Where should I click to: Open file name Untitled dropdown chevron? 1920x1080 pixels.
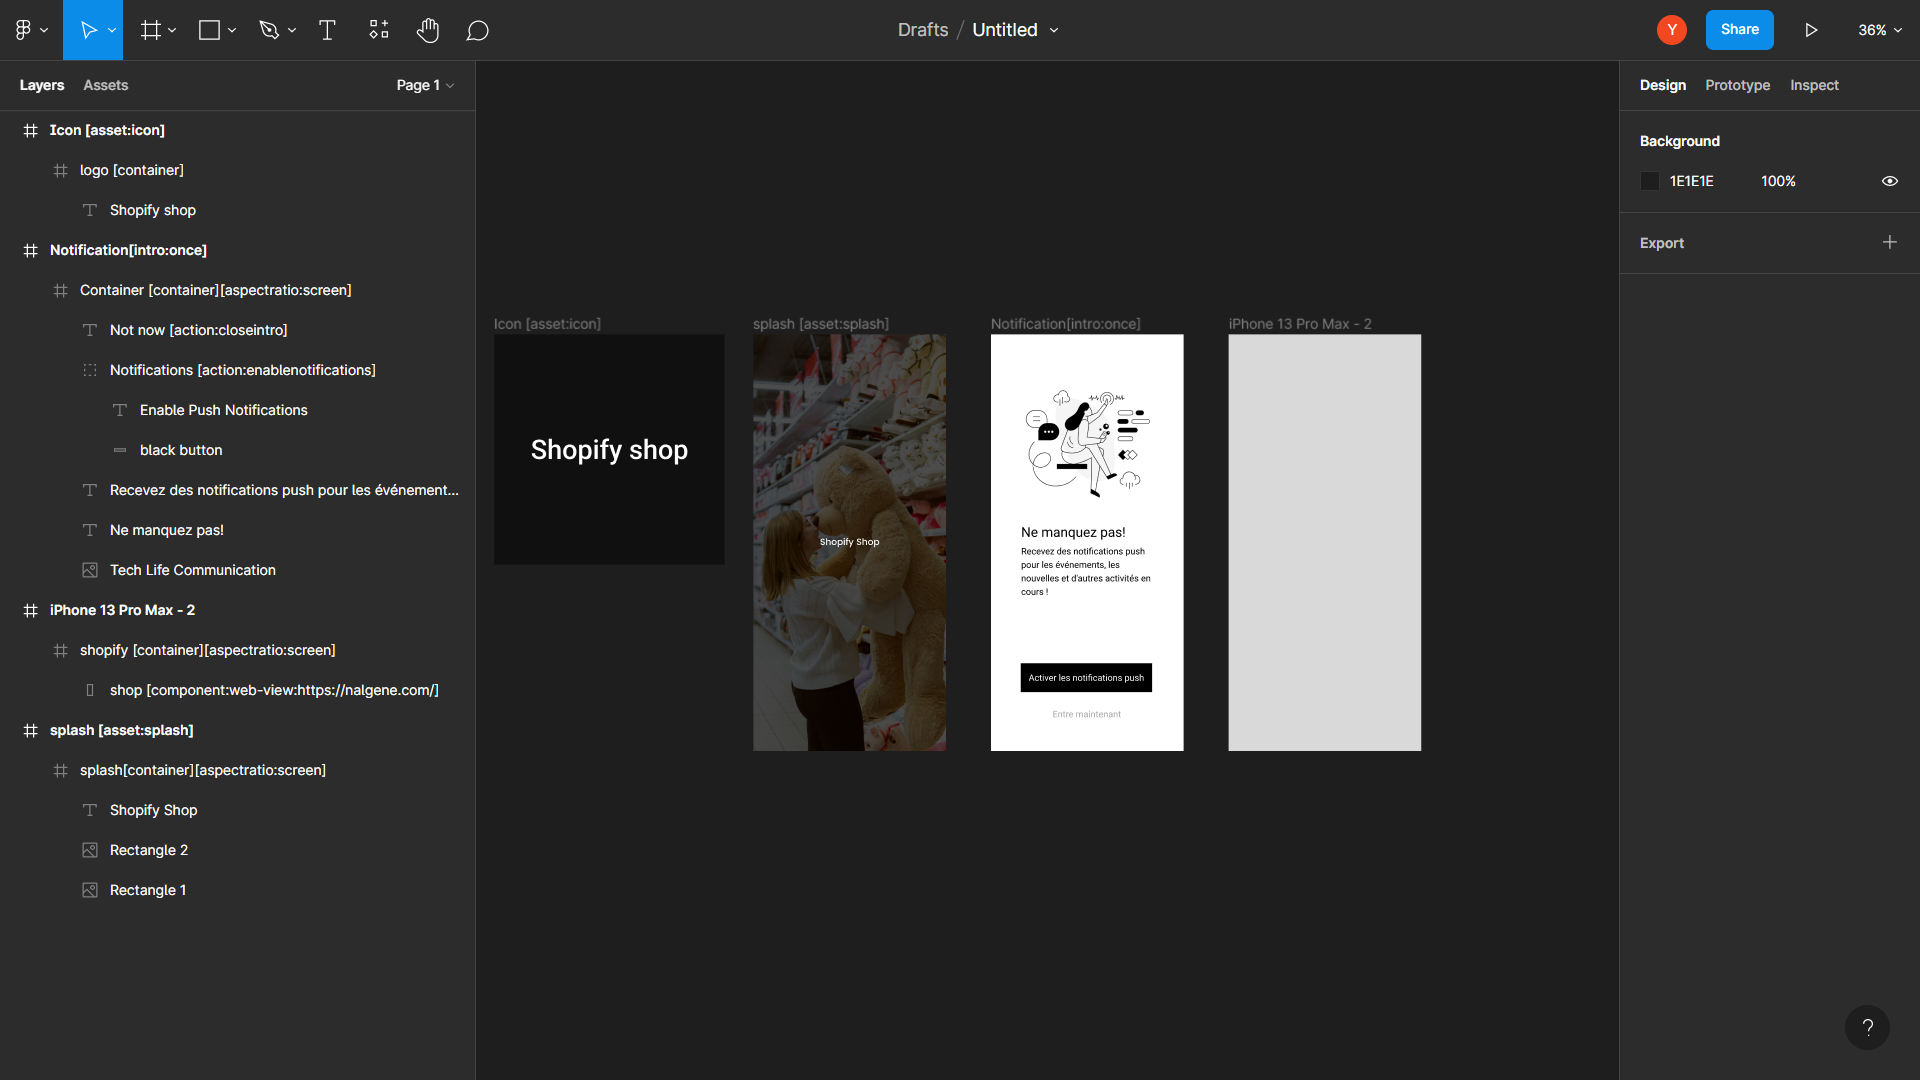point(1054,30)
